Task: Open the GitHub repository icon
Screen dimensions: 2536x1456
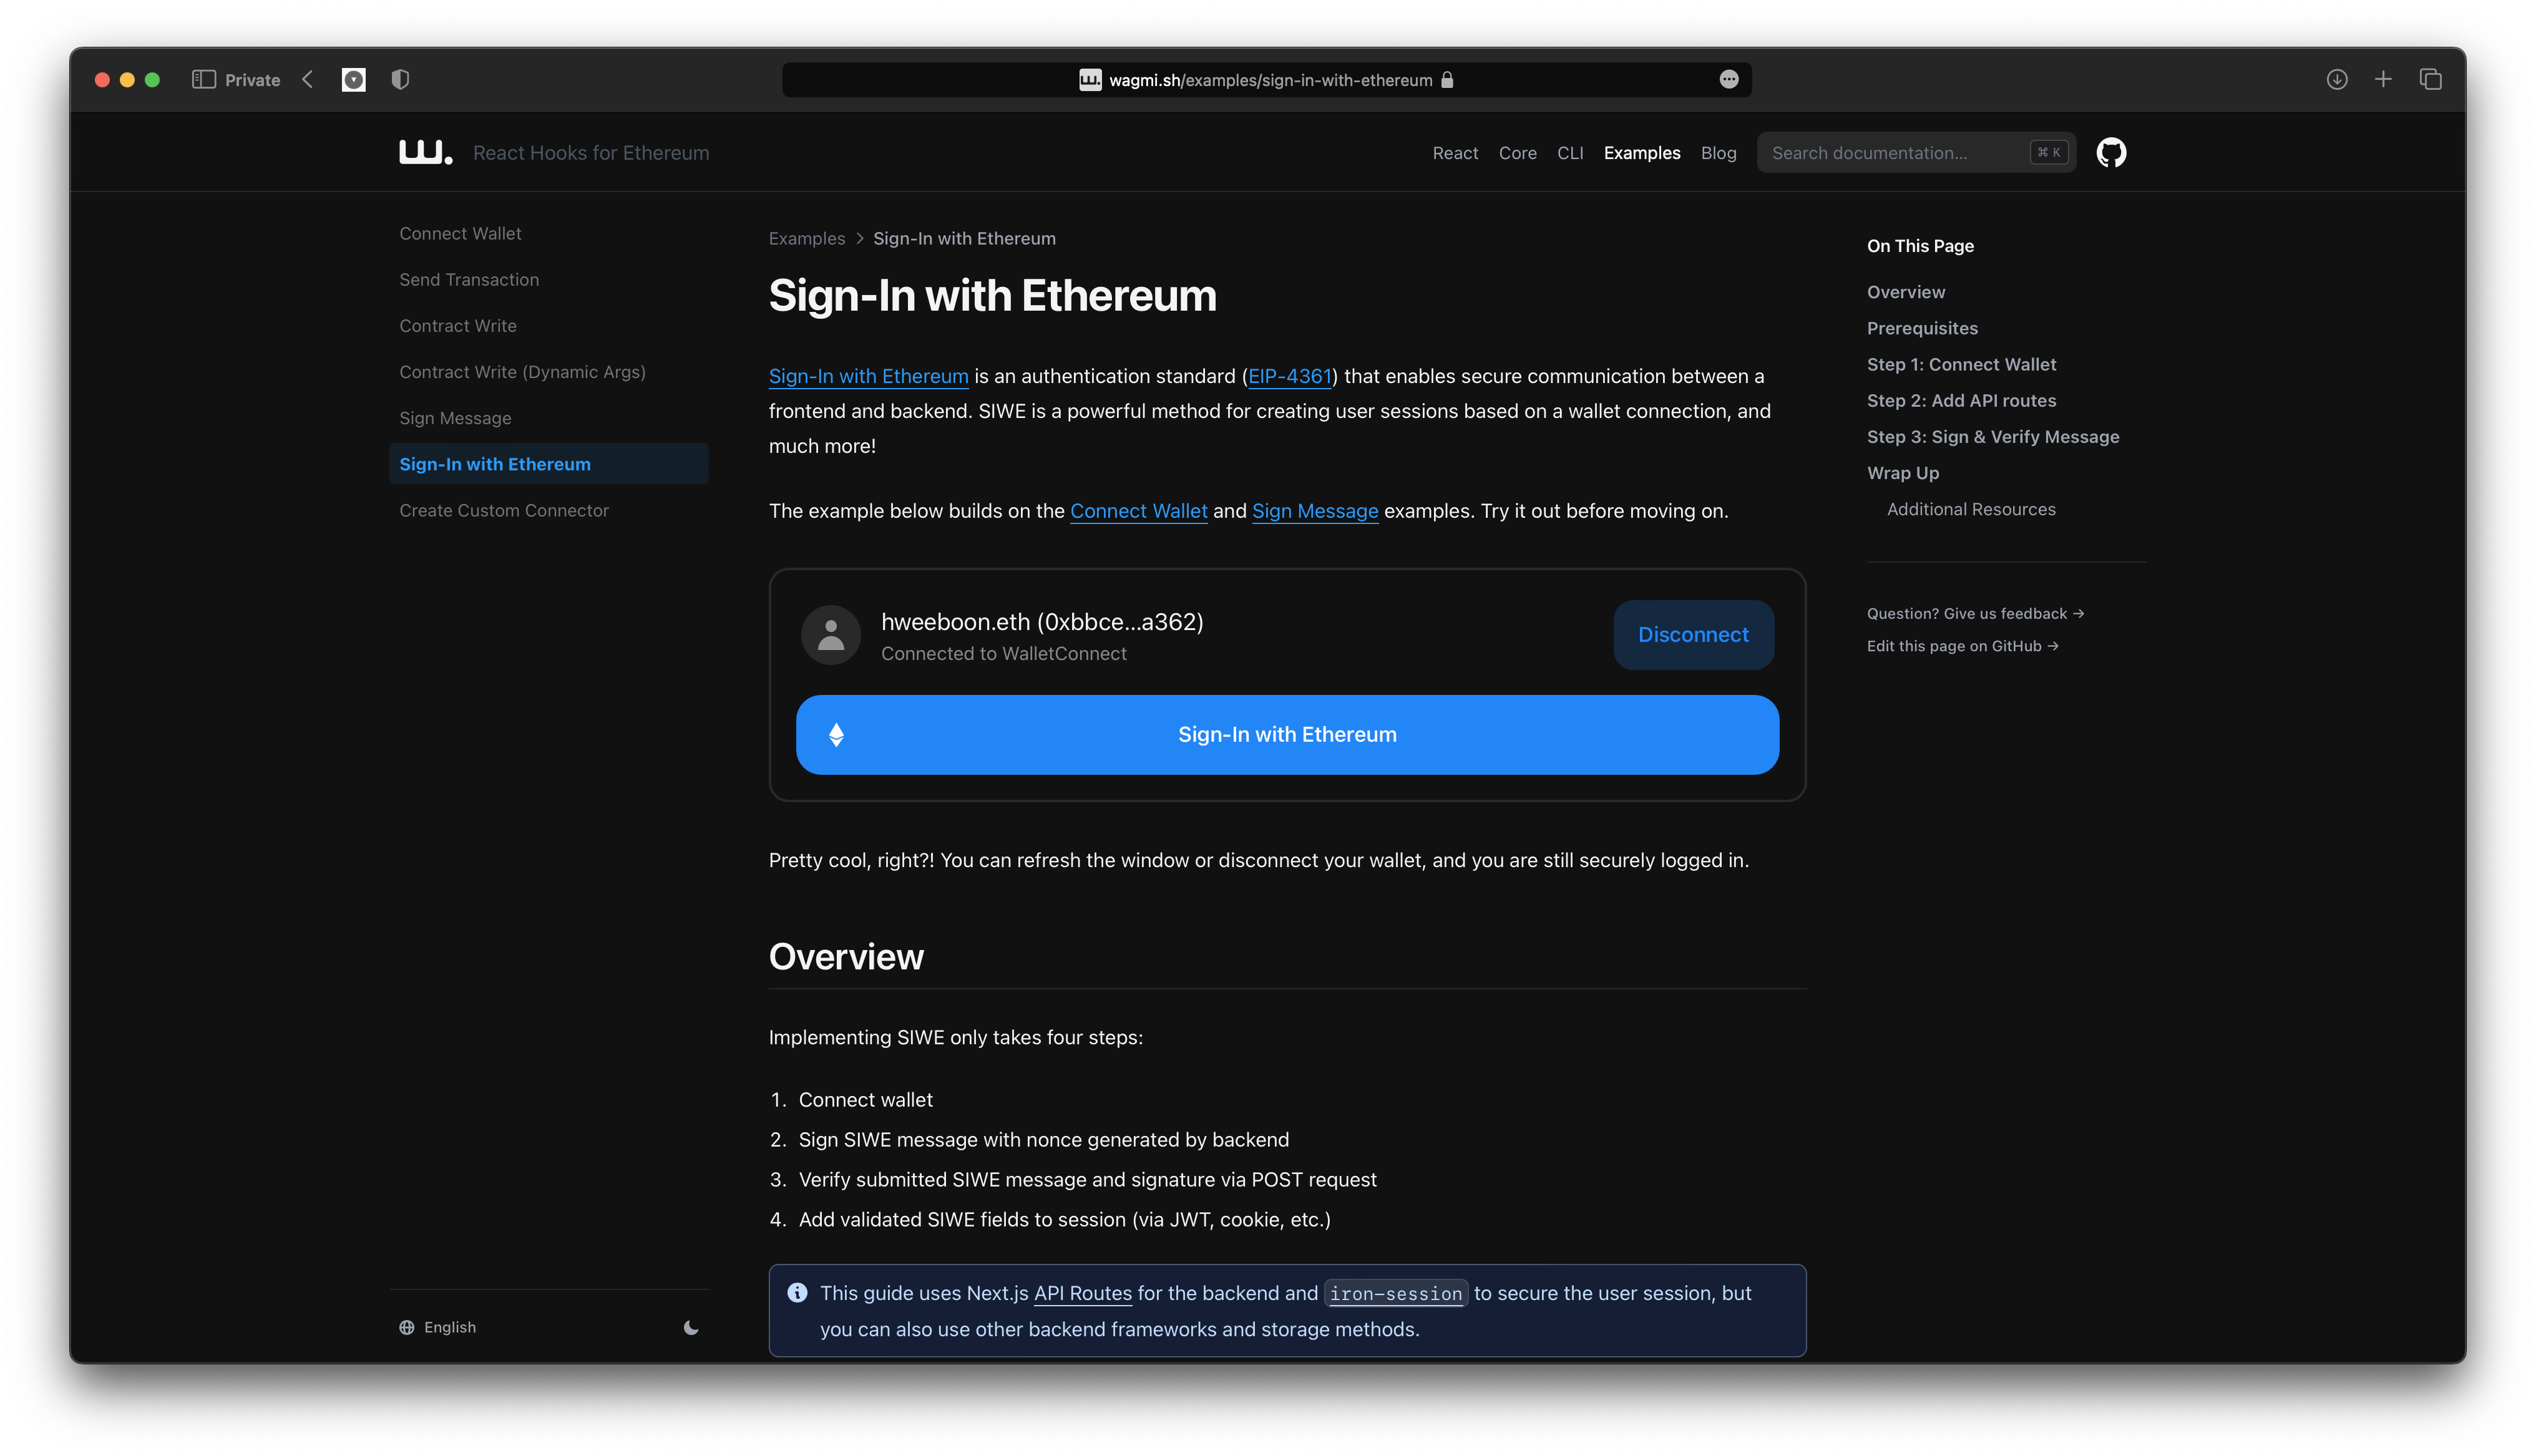Action: point(2113,152)
